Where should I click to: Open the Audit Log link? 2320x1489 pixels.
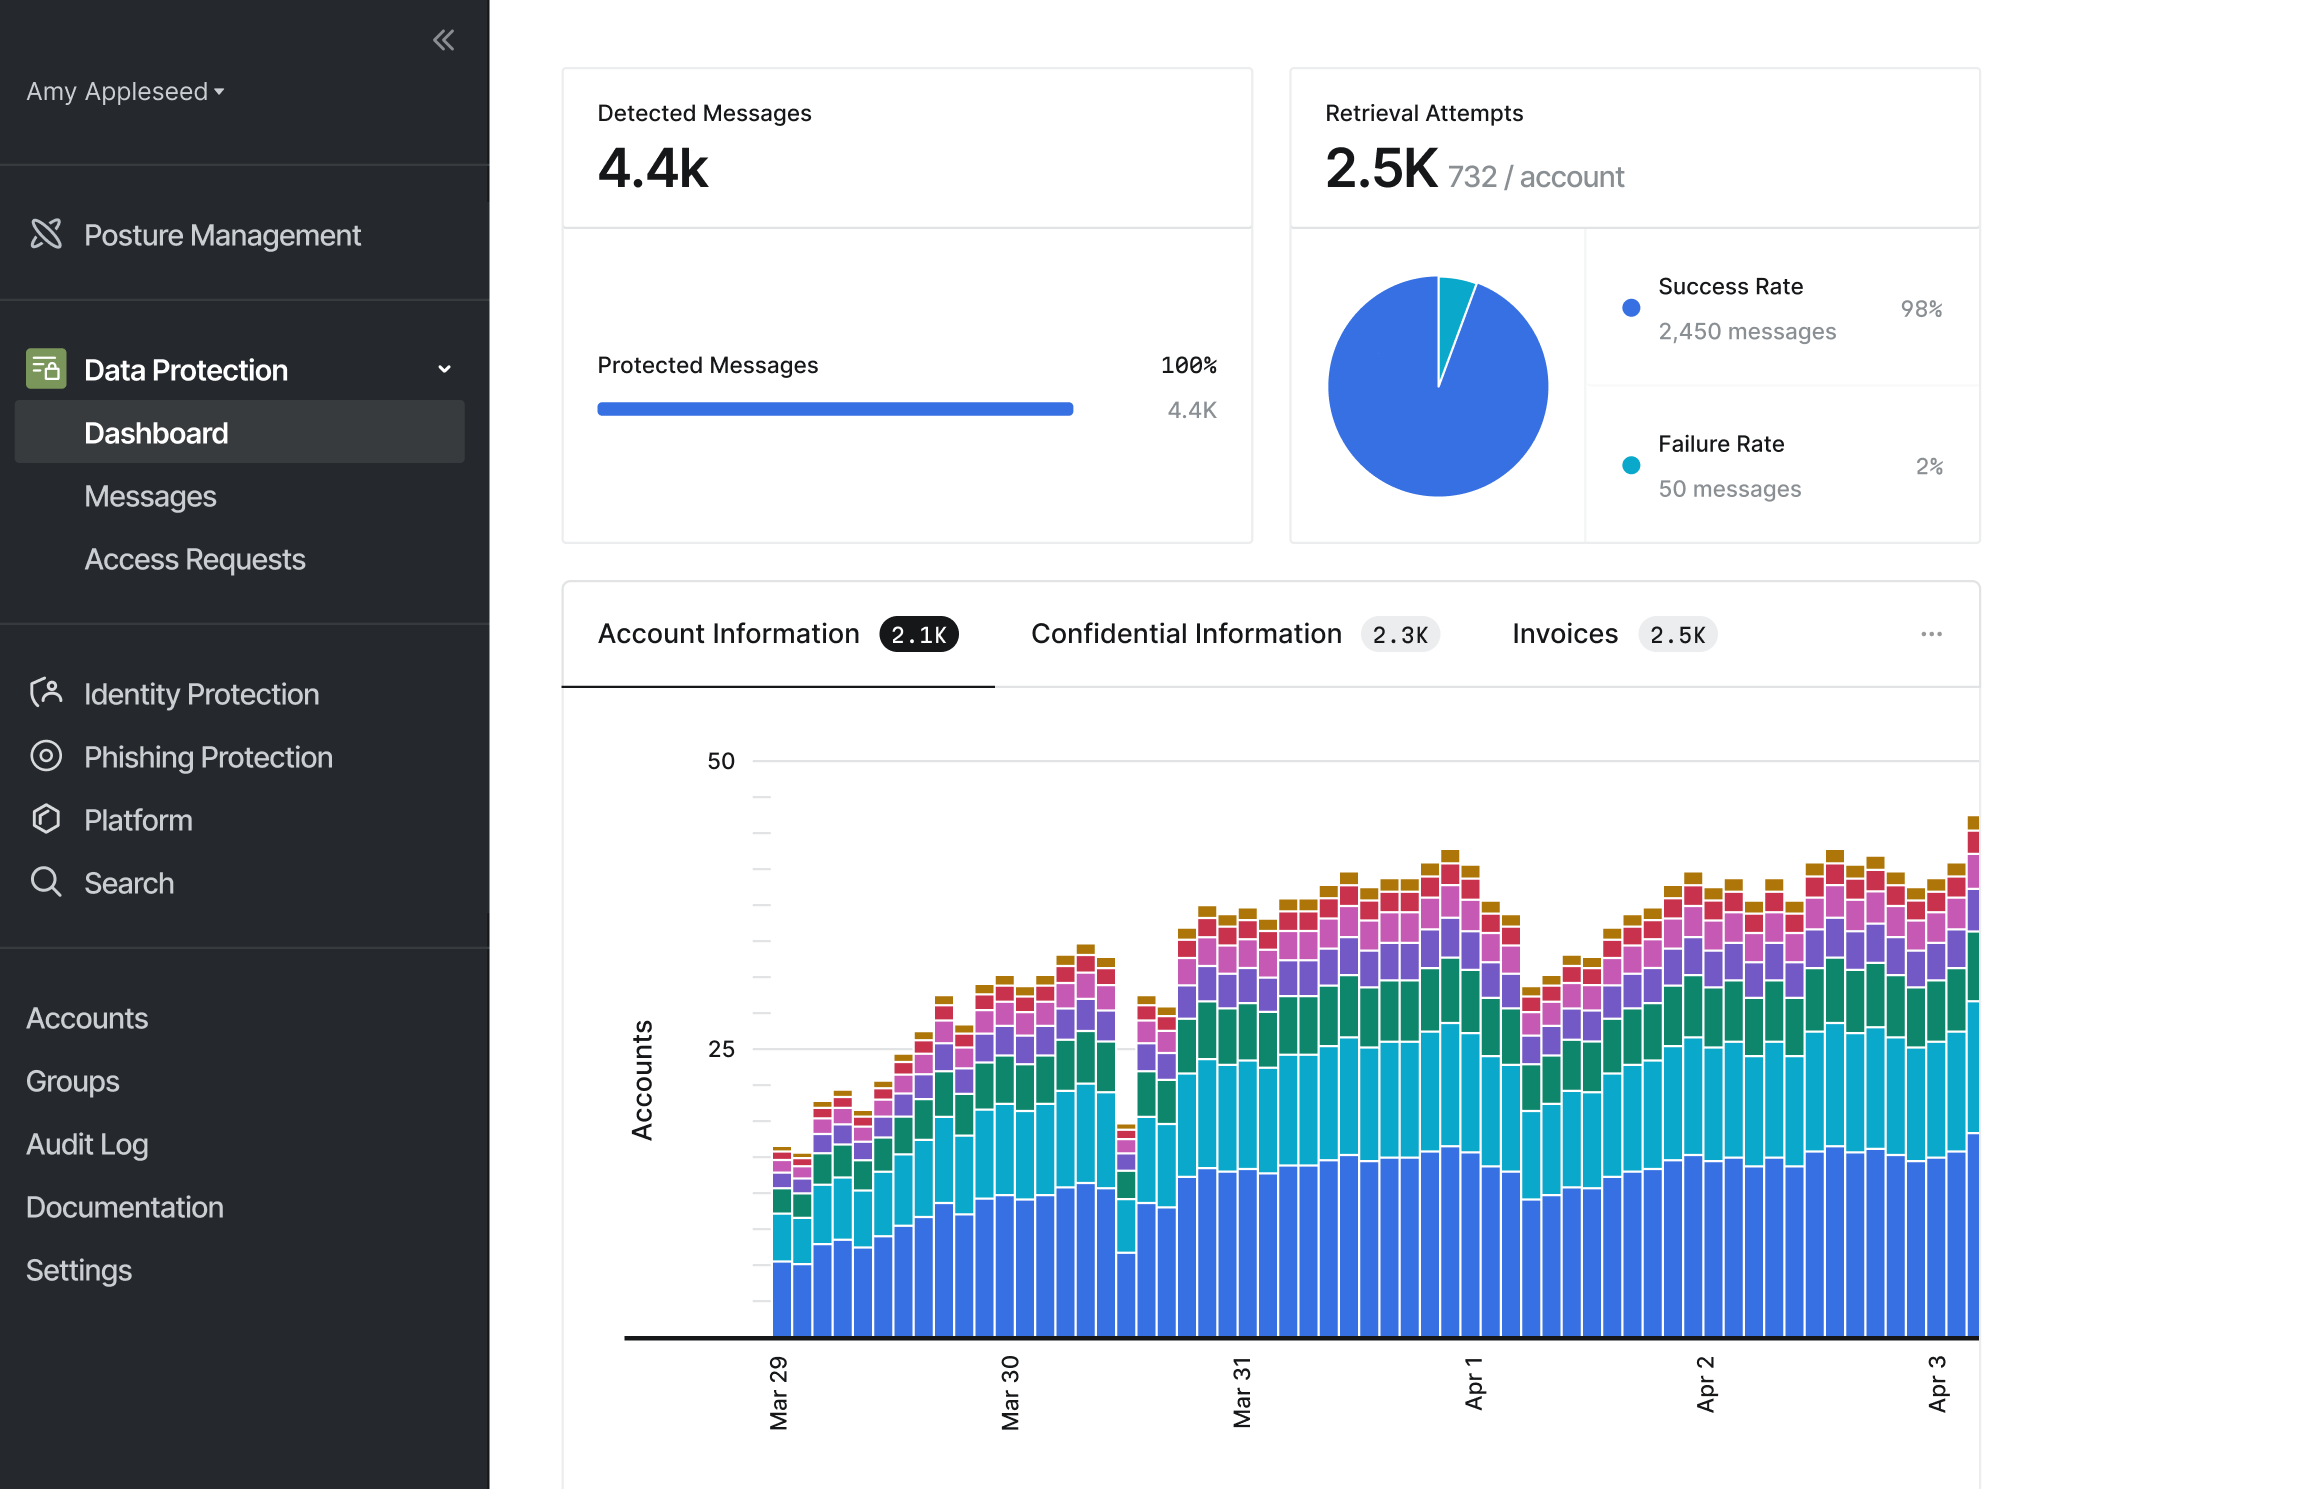tap(87, 1144)
